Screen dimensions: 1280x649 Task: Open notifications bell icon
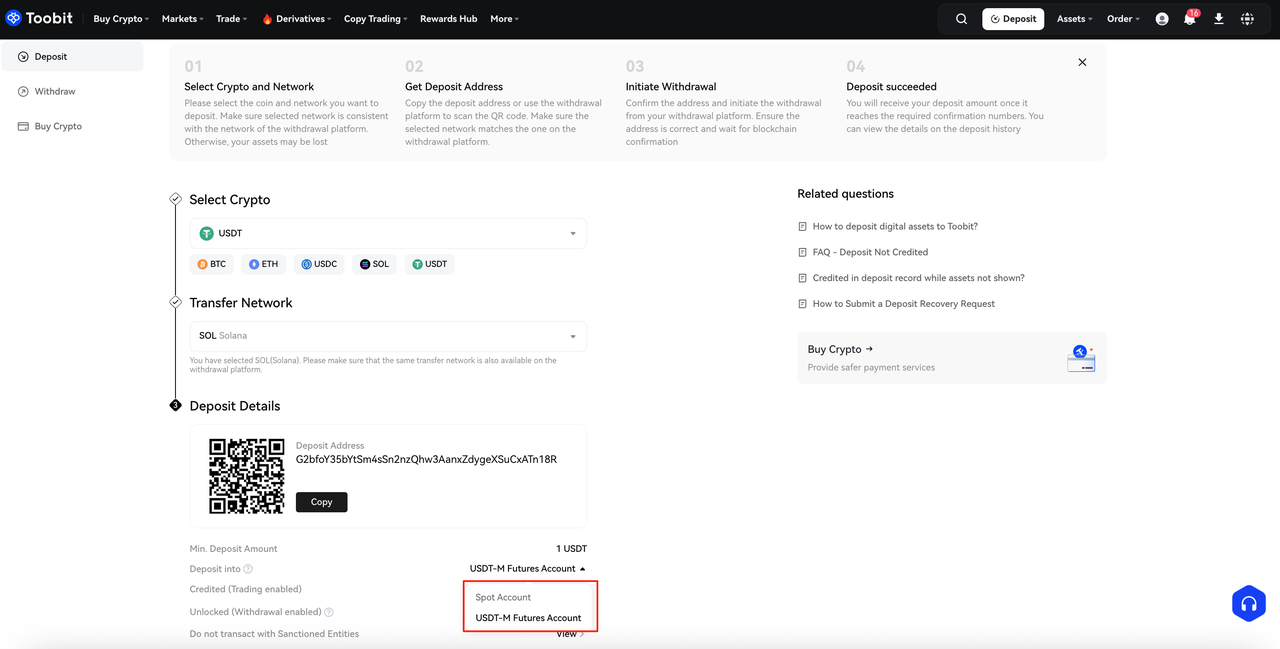pos(1190,19)
